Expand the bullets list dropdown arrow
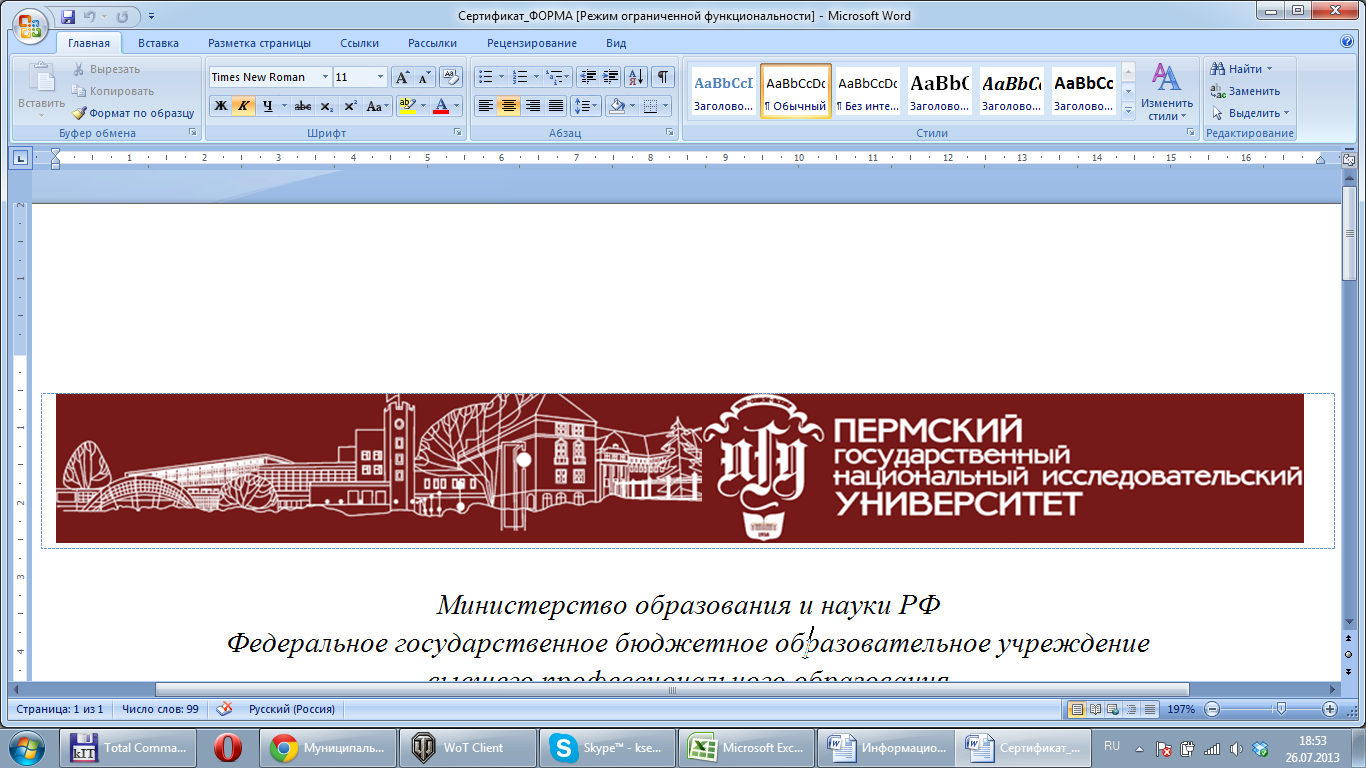Image resolution: width=1366 pixels, height=768 pixels. [502, 77]
